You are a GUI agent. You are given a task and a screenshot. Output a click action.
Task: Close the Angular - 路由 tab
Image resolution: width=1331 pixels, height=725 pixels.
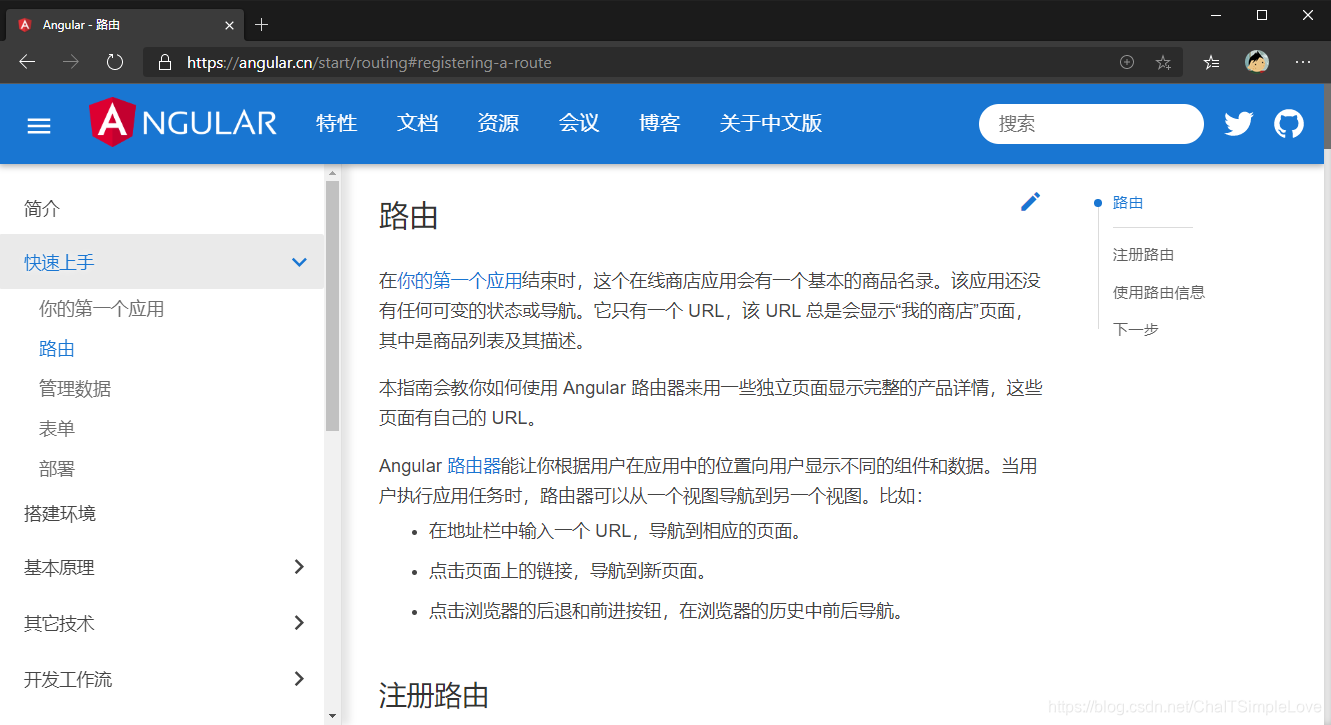pyautogui.click(x=229, y=25)
